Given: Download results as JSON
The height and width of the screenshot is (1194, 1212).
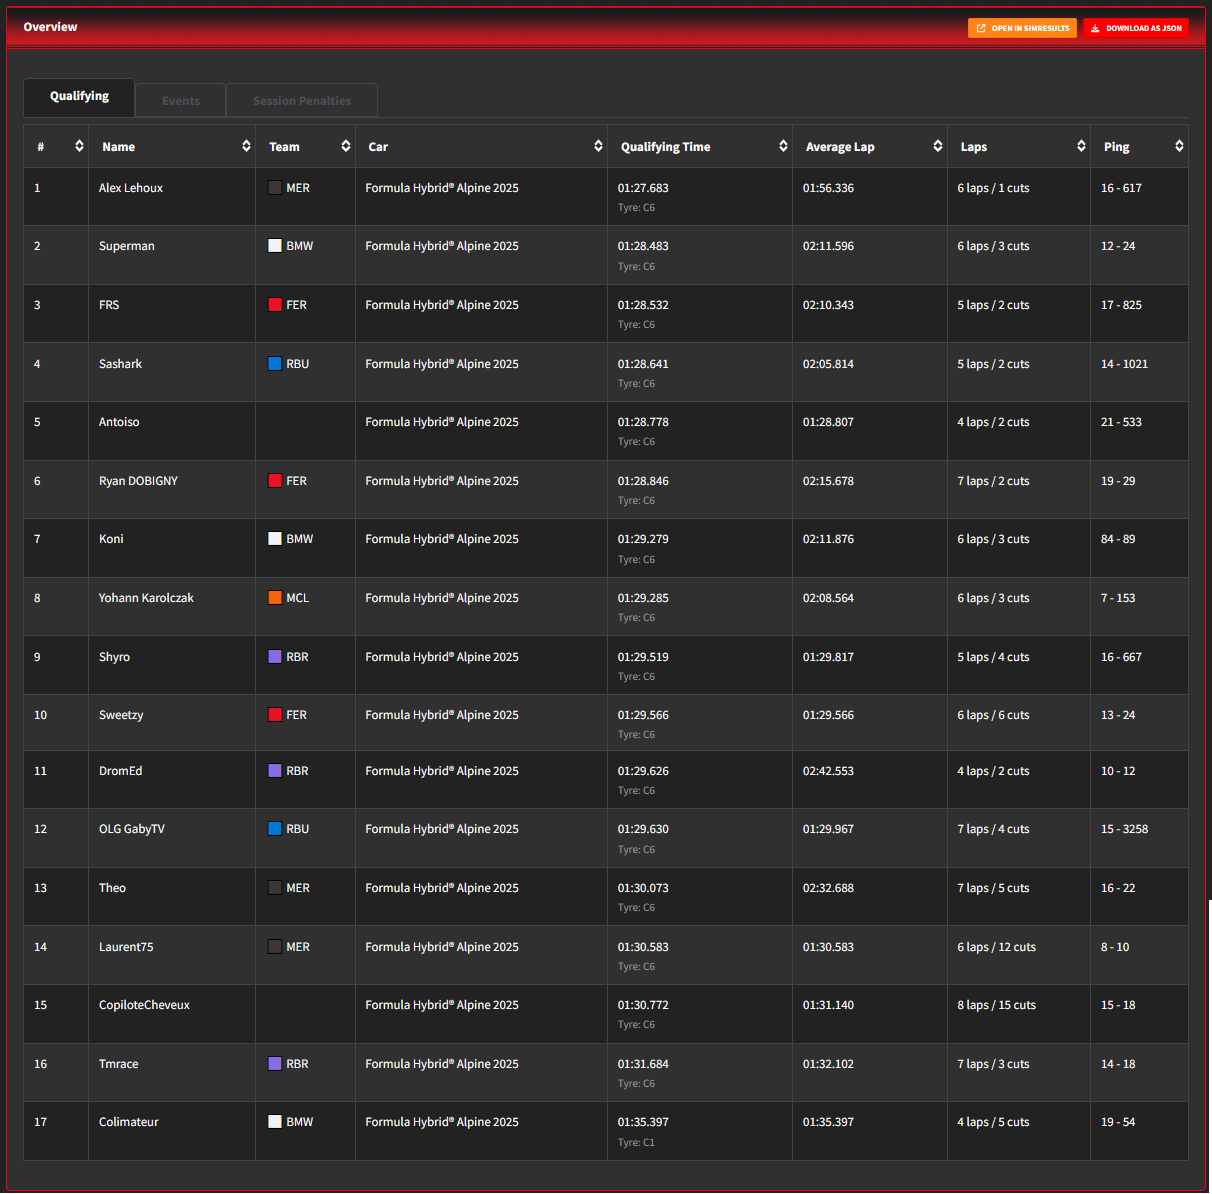Looking at the screenshot, I should click(1136, 28).
